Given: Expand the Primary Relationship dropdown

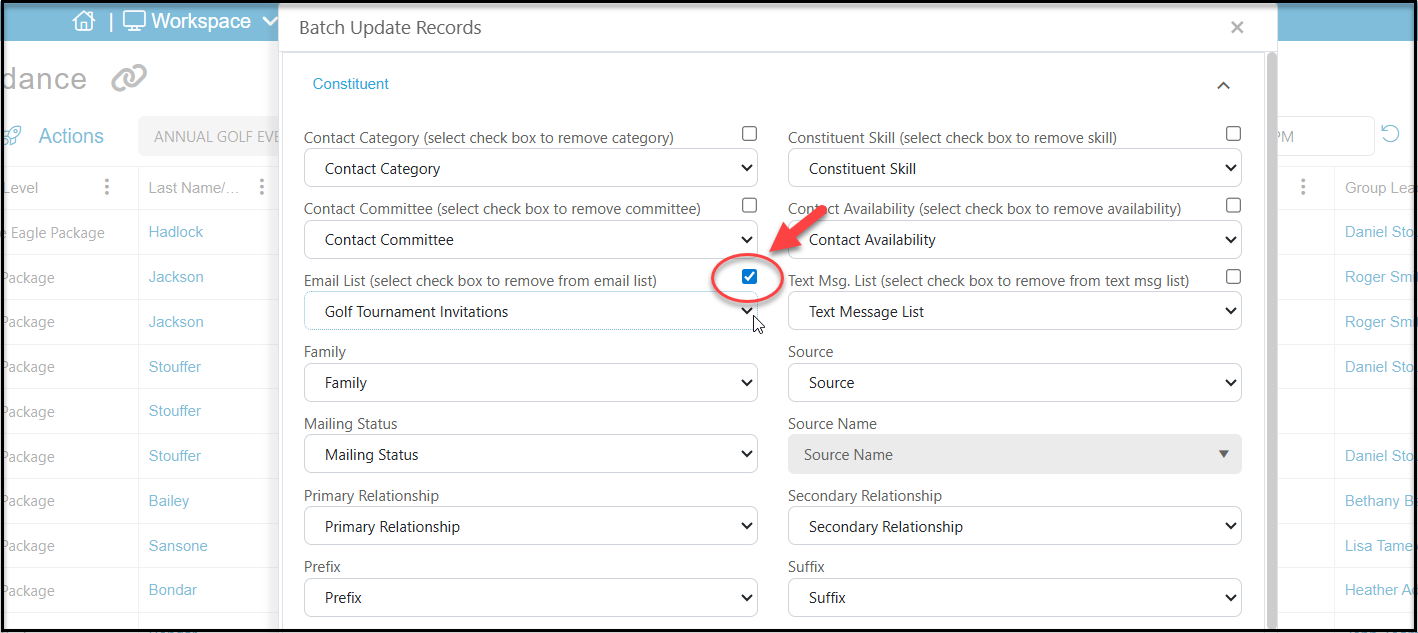Looking at the screenshot, I should pos(531,526).
